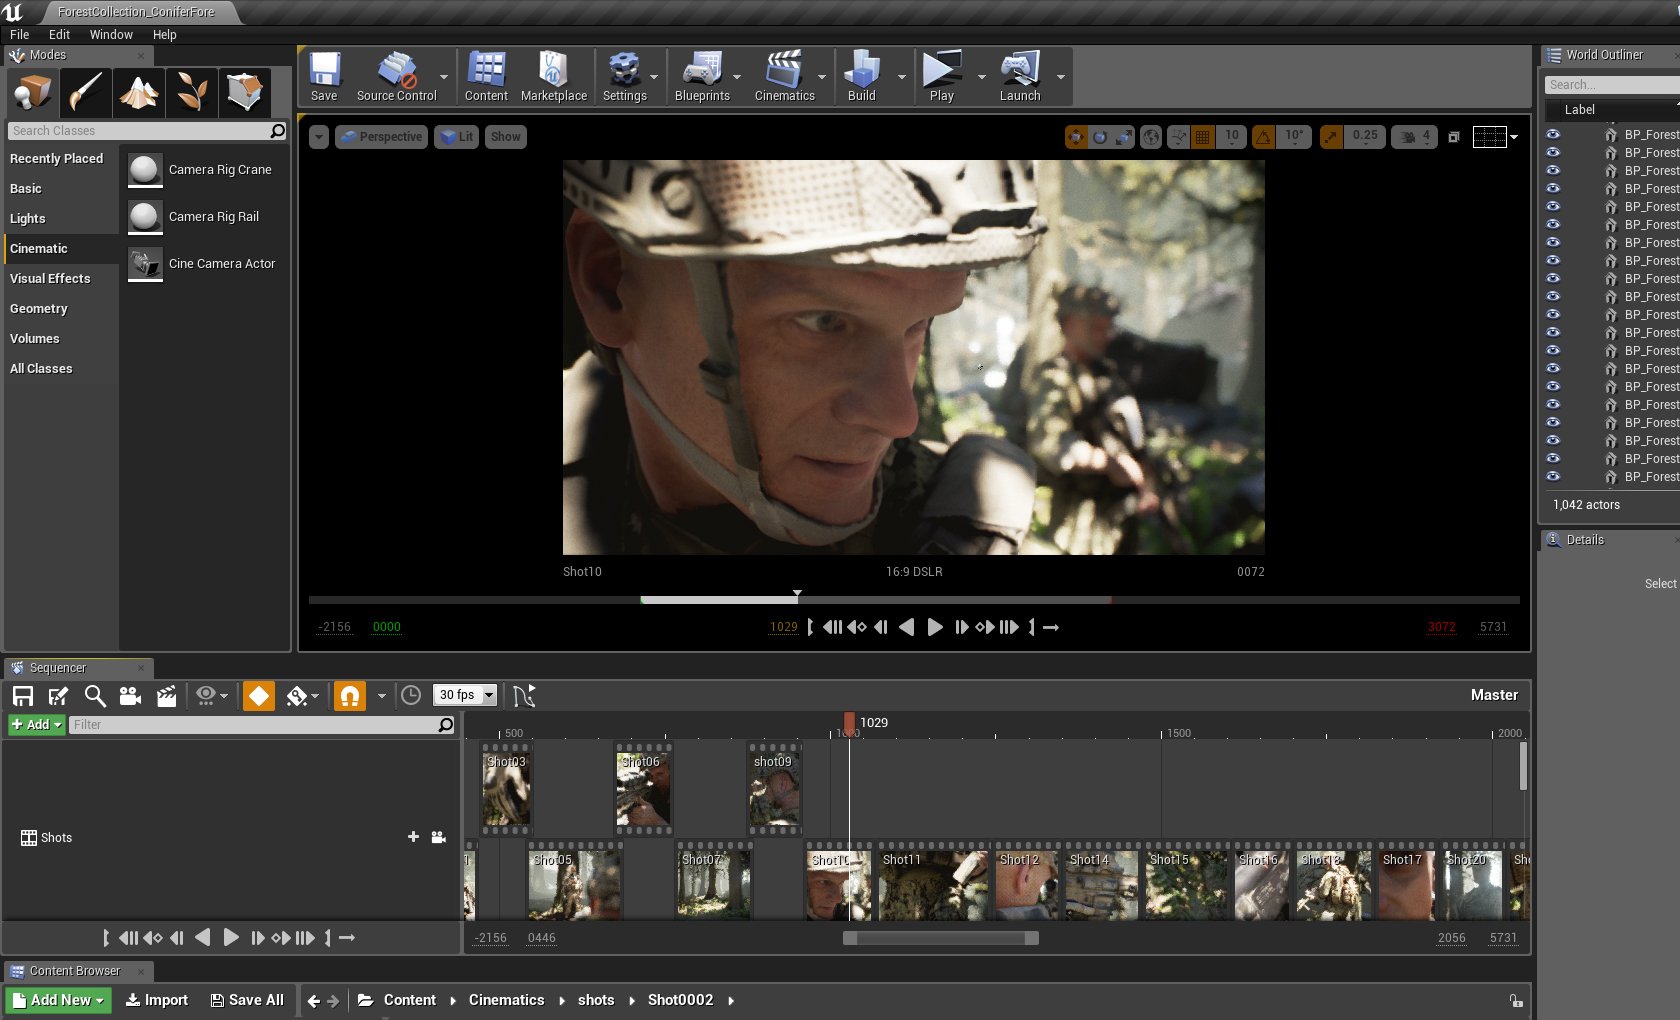Toggle Sequencer snapping magnet button

point(350,696)
